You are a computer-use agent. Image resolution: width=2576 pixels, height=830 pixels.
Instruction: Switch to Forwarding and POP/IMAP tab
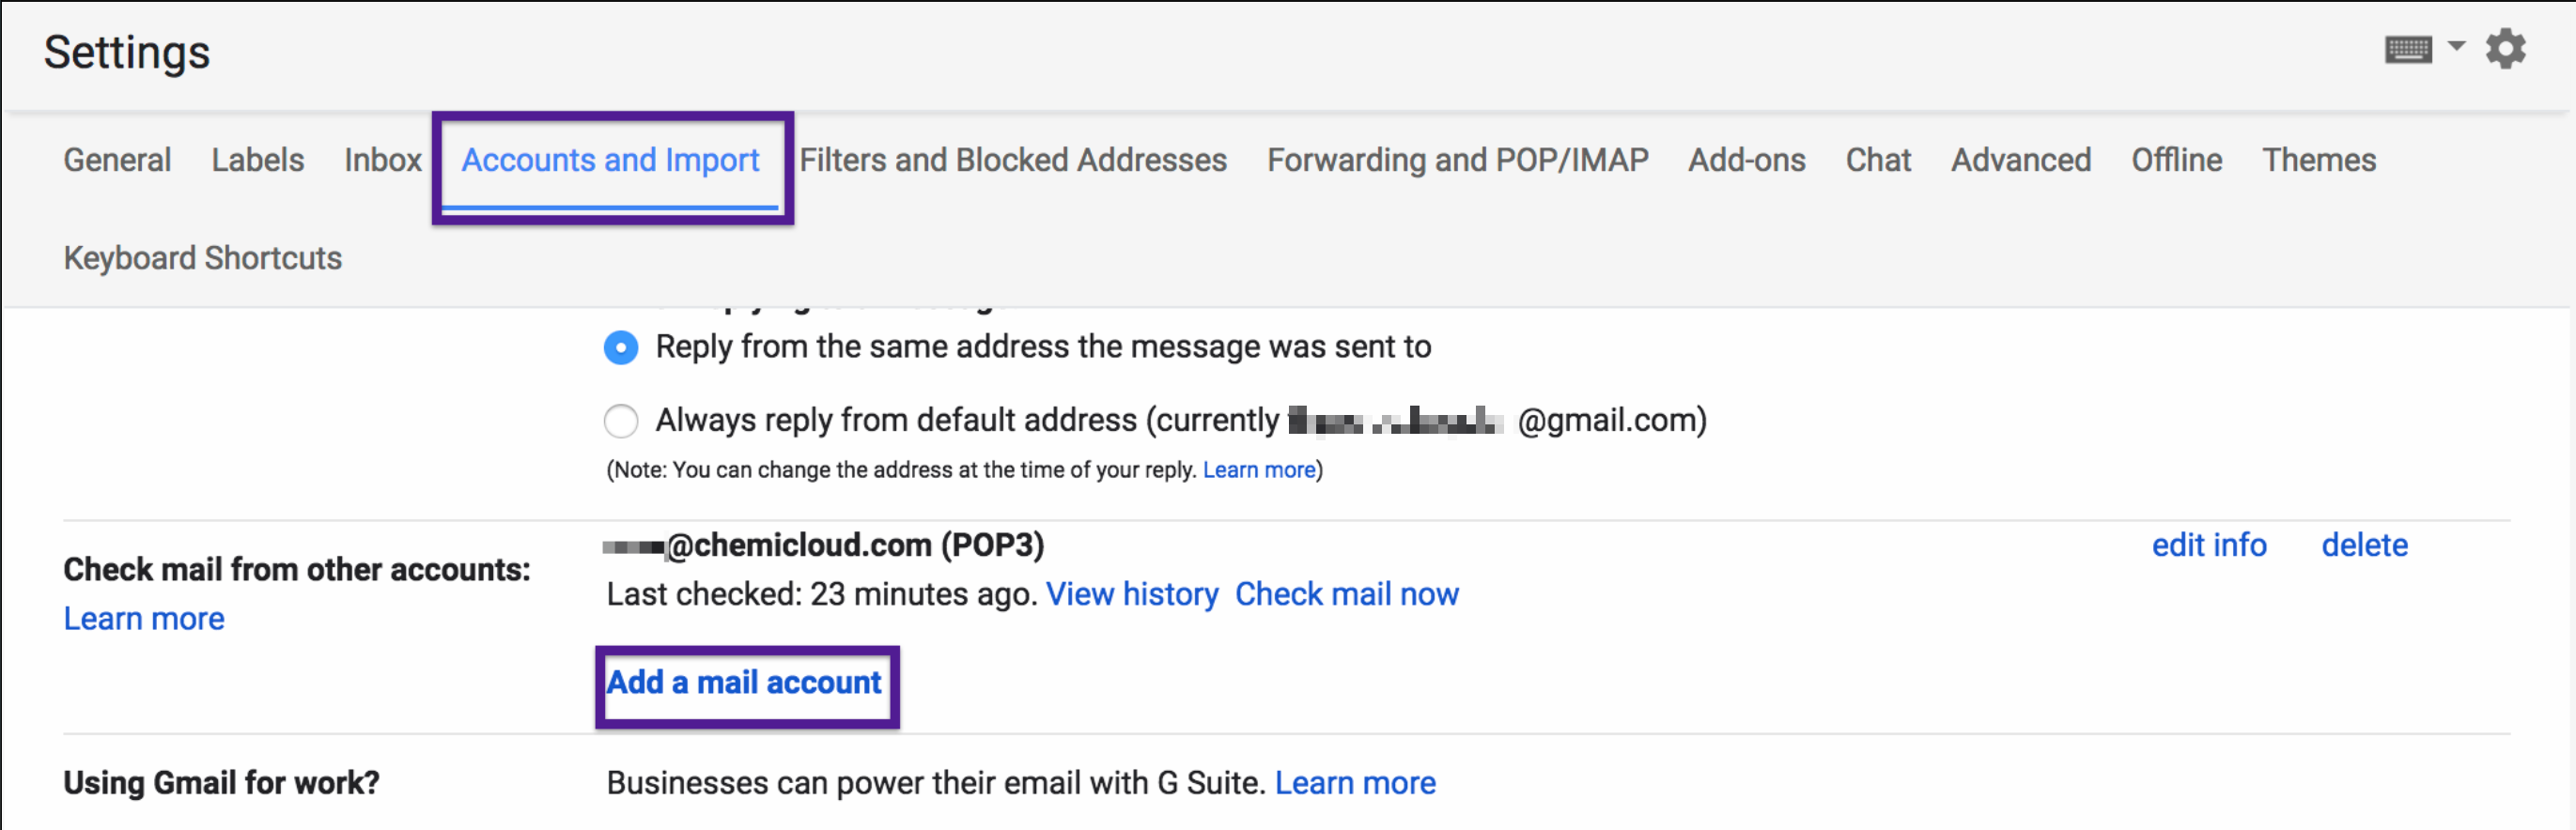pos(1457,160)
